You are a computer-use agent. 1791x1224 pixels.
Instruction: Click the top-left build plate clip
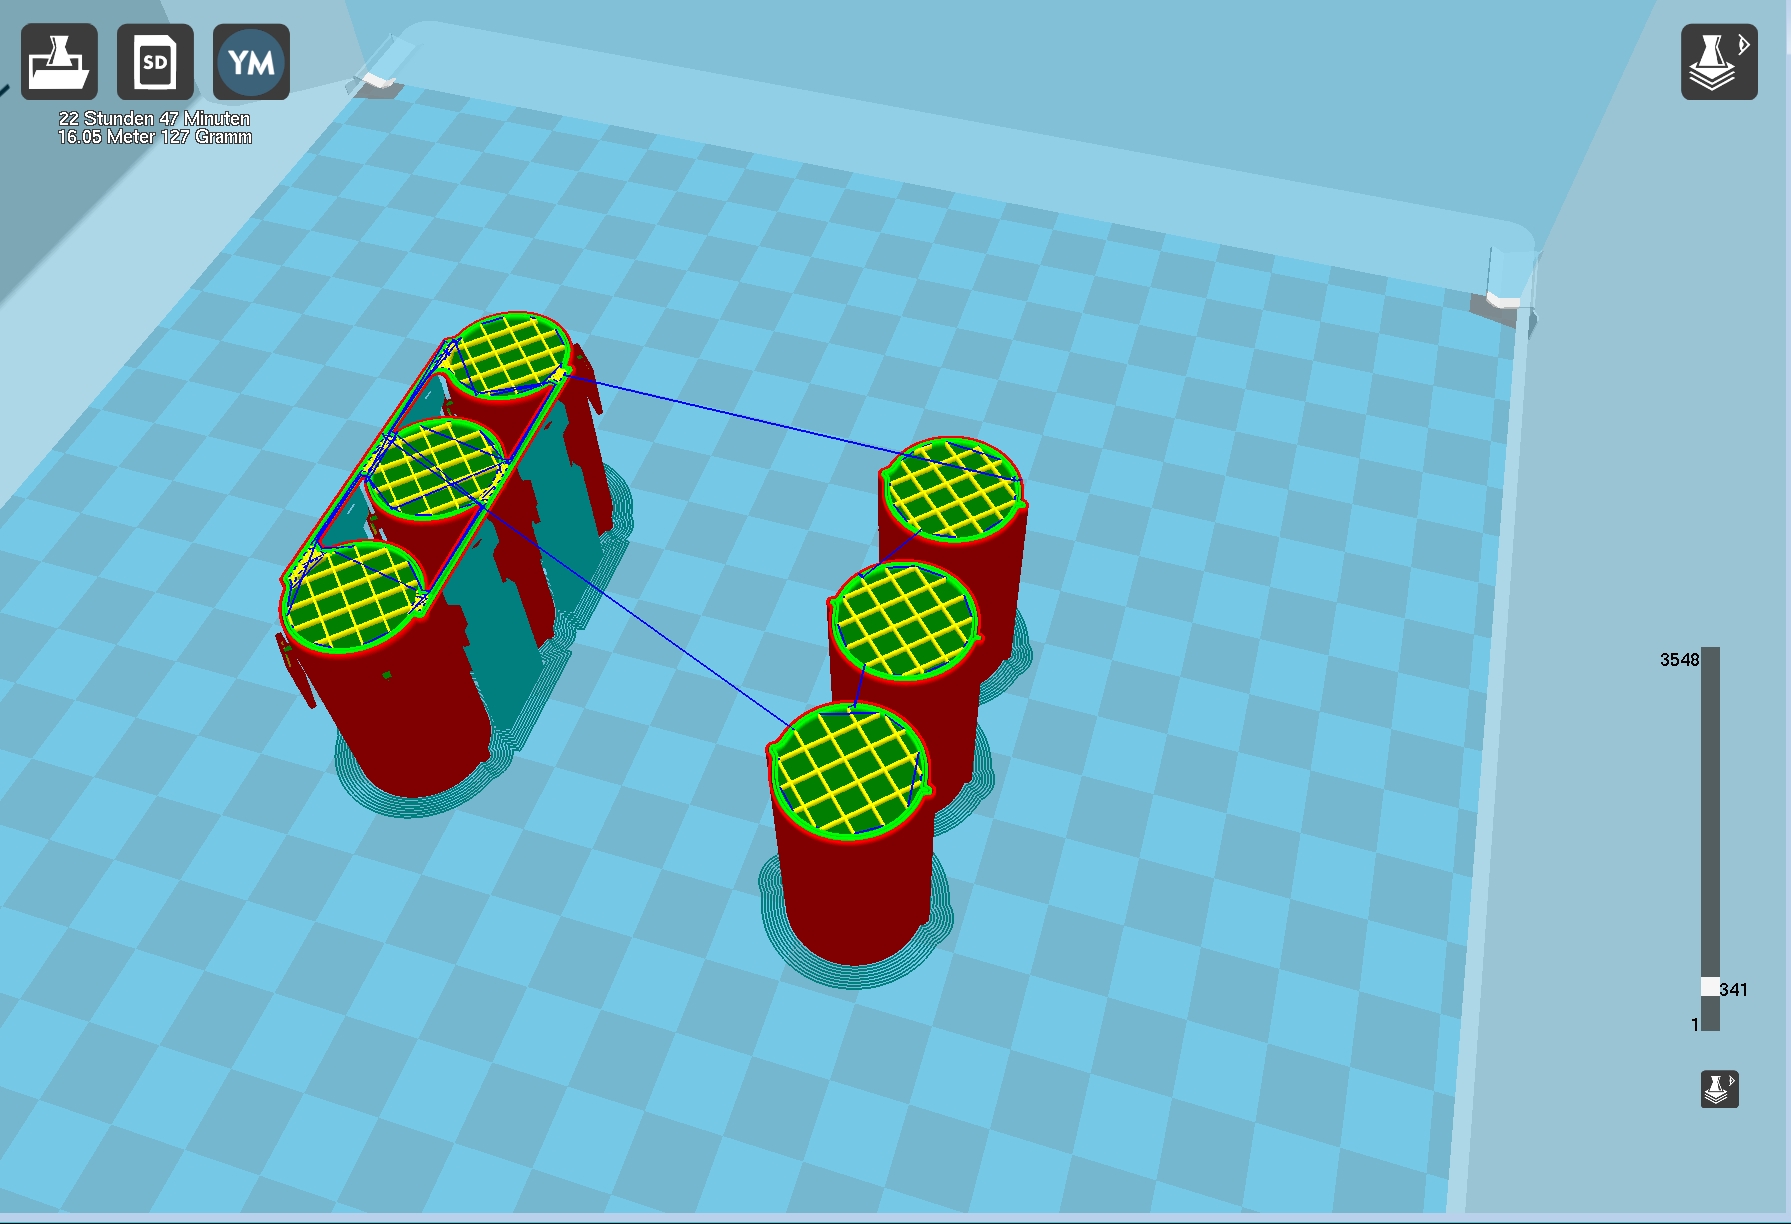[x=378, y=80]
